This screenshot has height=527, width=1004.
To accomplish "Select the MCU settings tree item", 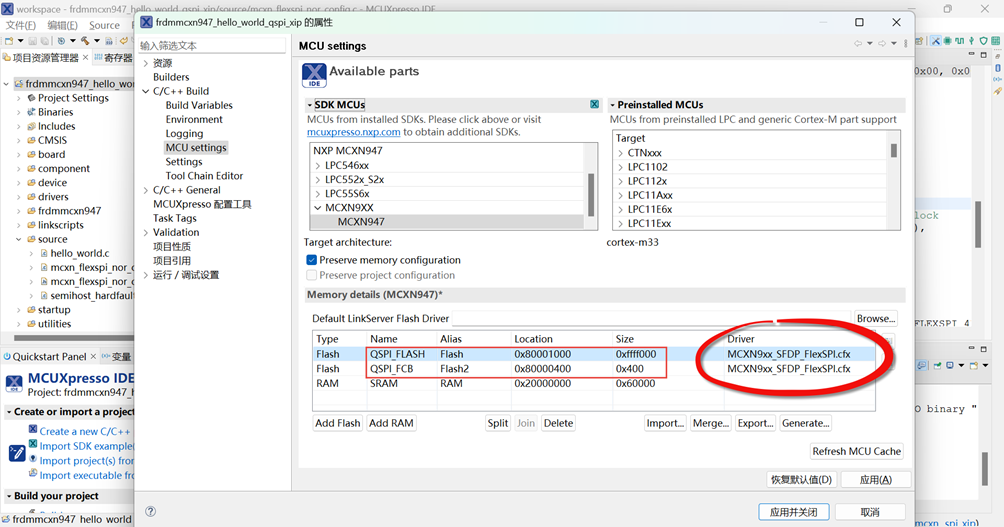I will [196, 147].
